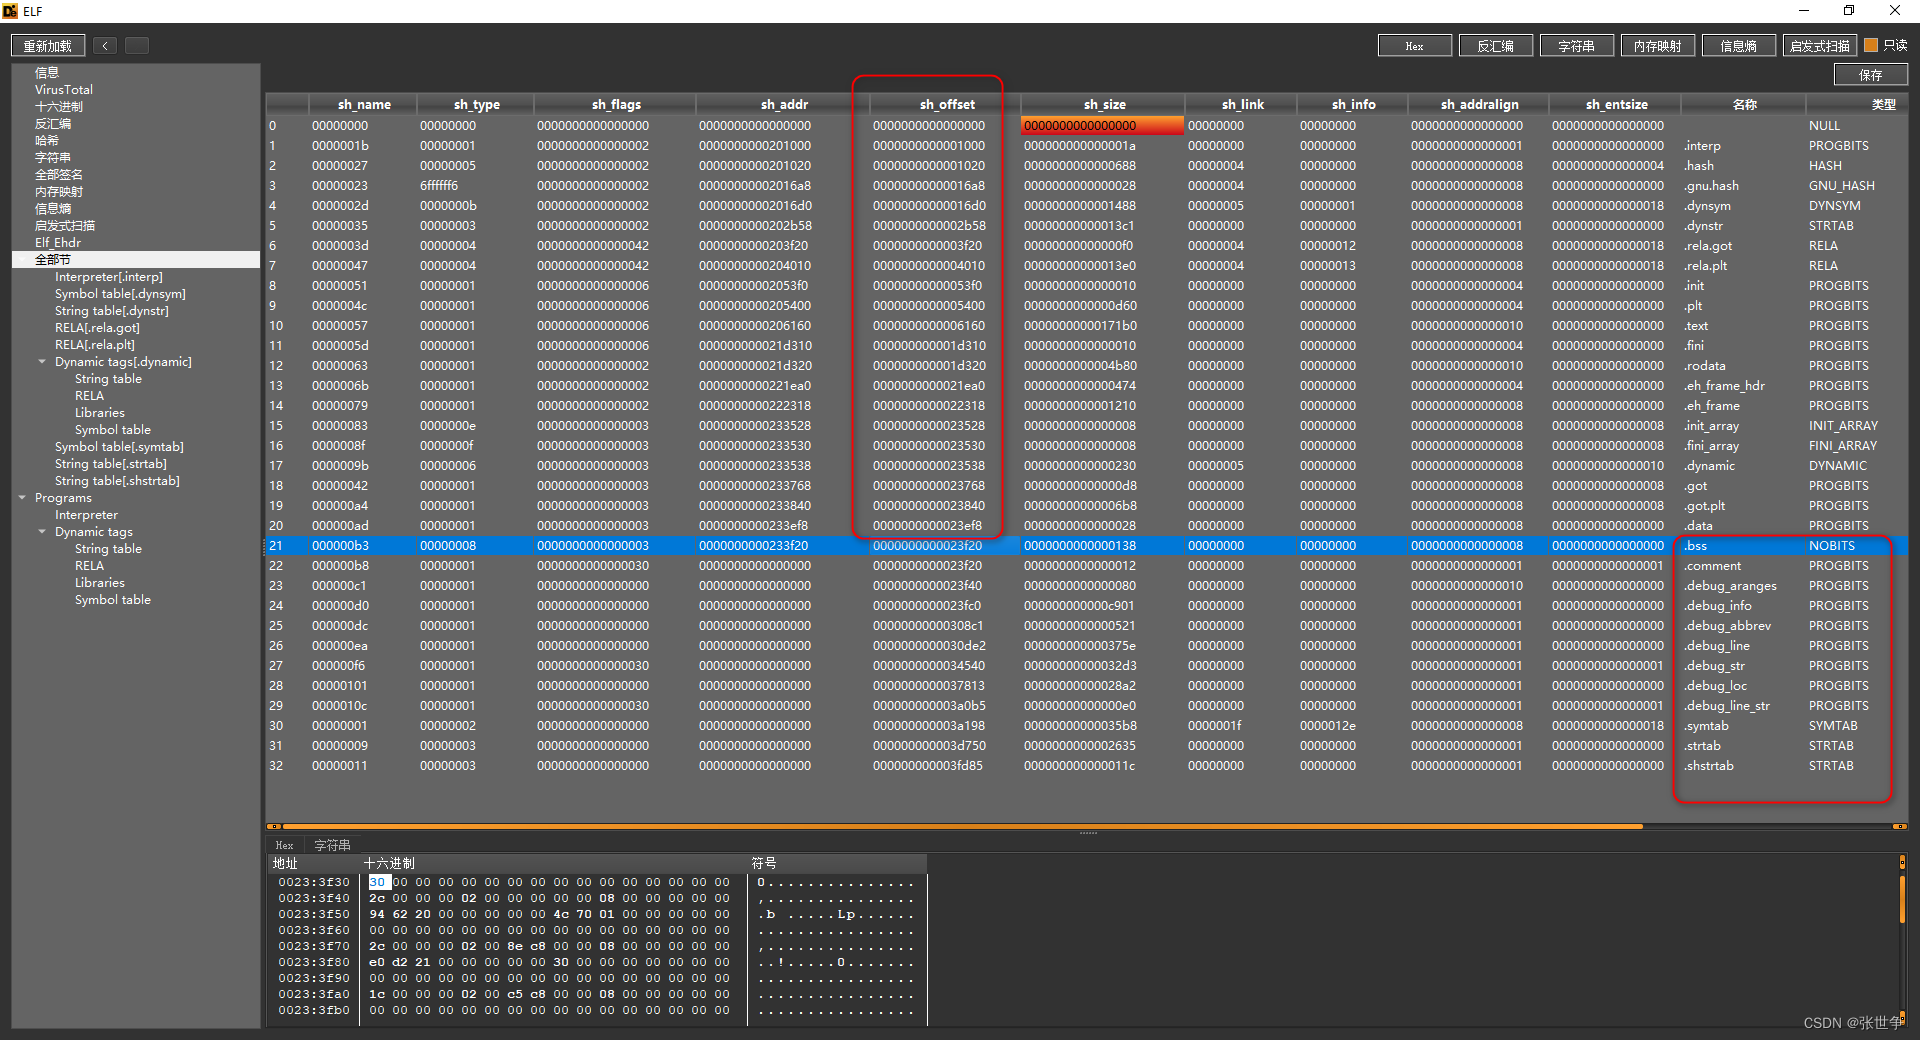This screenshot has height=1040, width=1920.
Task: Sort by the sh_name column header
Action: pos(364,104)
